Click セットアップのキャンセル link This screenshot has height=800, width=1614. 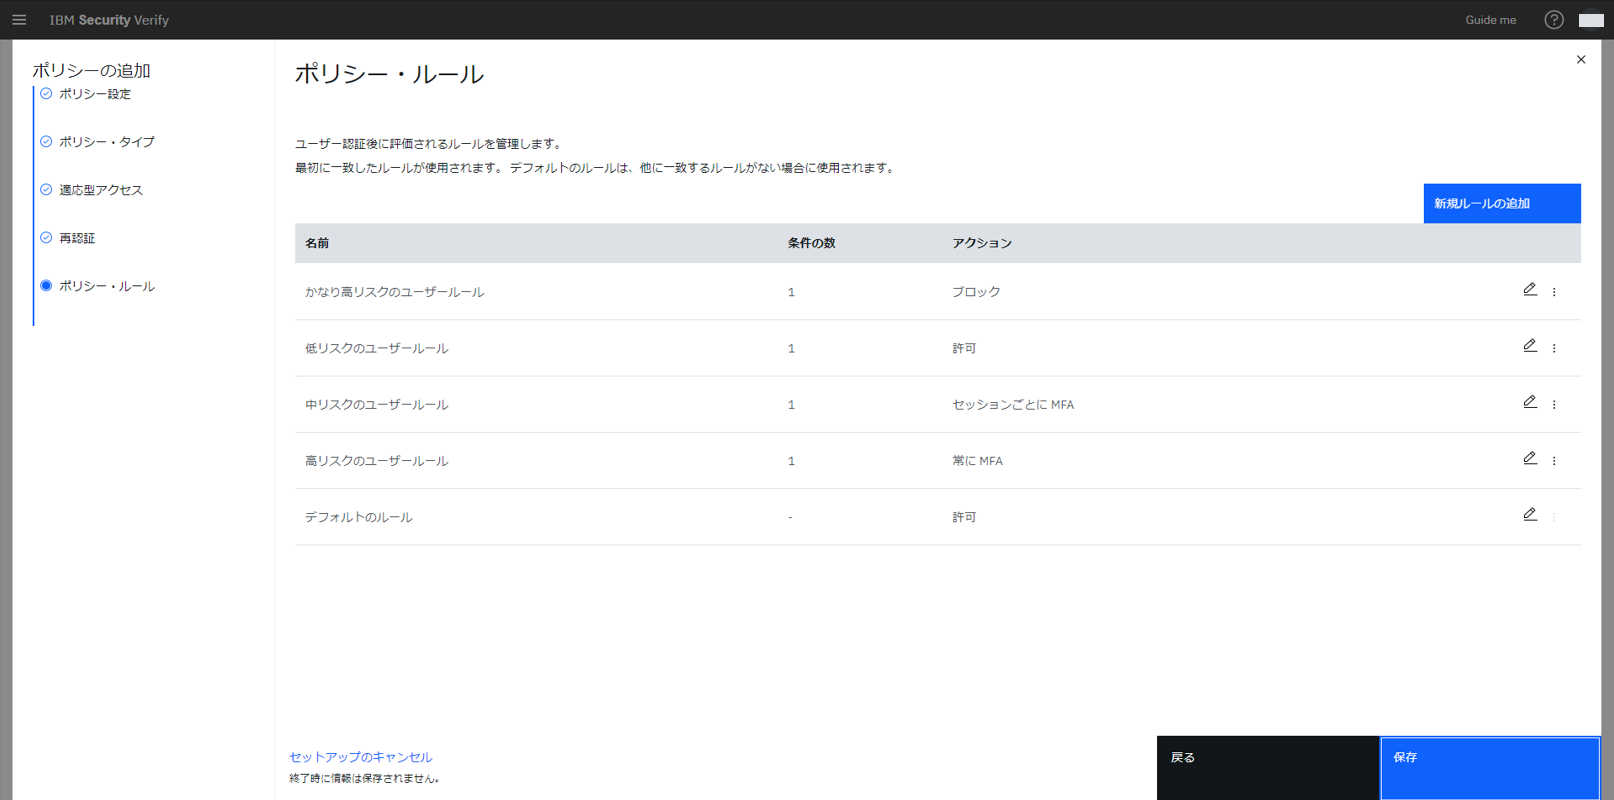[360, 757]
